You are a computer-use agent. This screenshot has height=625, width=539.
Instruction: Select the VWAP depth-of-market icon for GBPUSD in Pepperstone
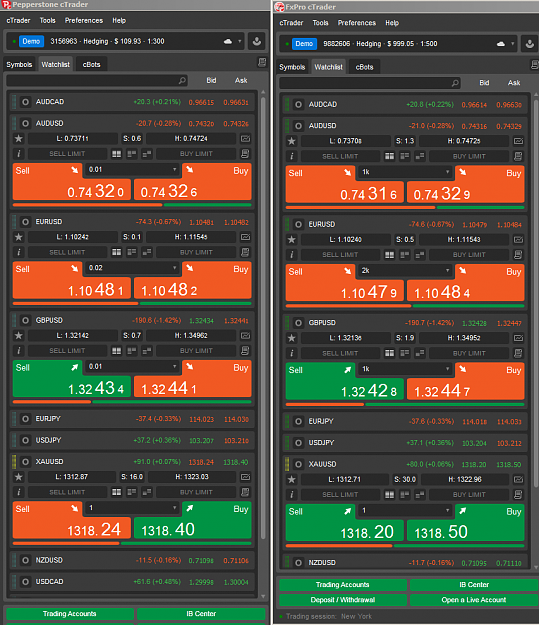pyautogui.click(x=147, y=351)
